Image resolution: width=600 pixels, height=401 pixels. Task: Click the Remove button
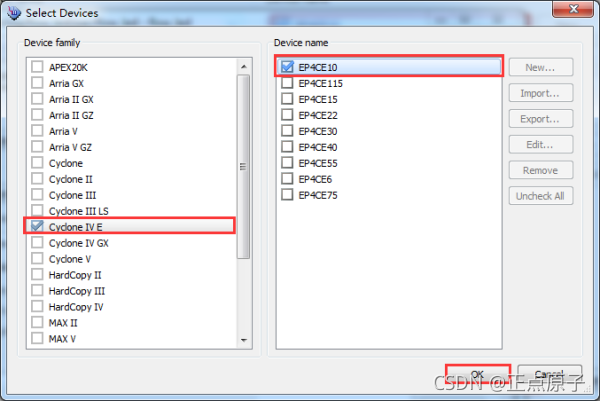coord(541,170)
